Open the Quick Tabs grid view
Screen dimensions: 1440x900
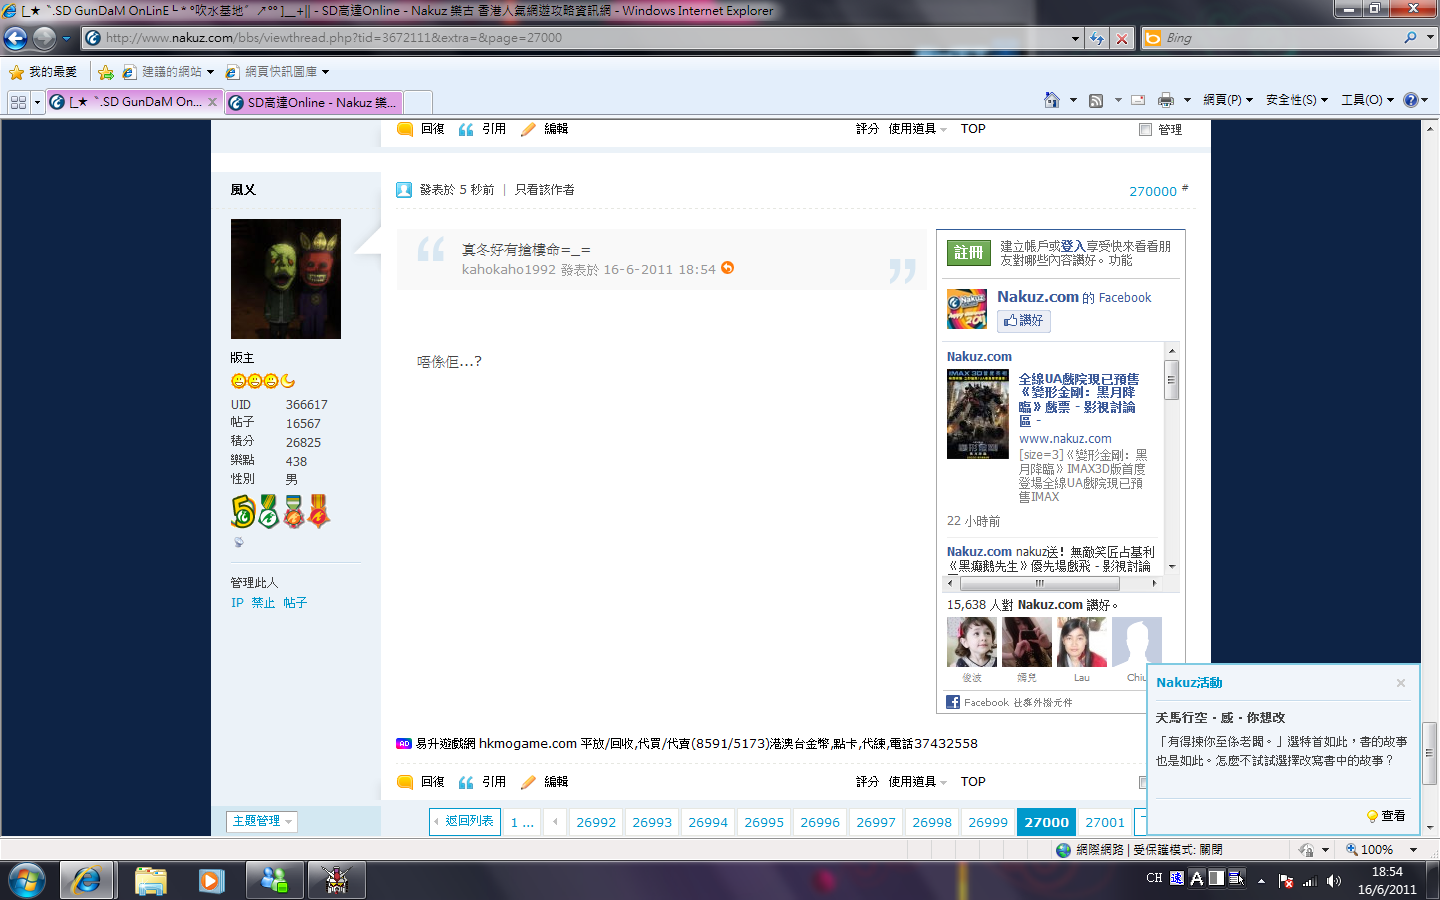pyautogui.click(x=18, y=102)
